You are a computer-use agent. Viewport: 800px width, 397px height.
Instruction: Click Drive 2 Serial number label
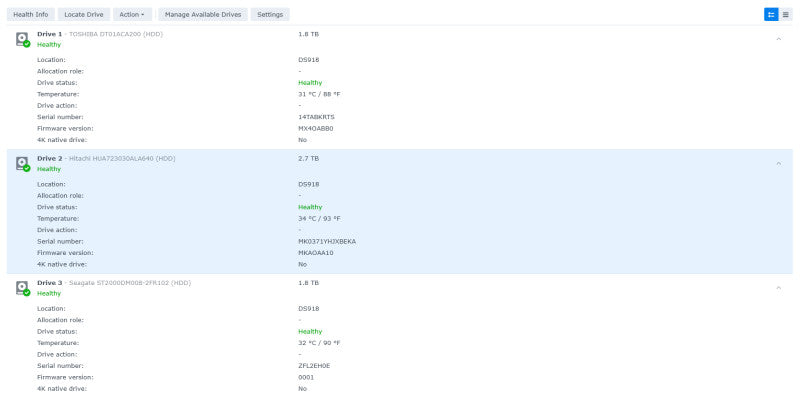(60, 241)
